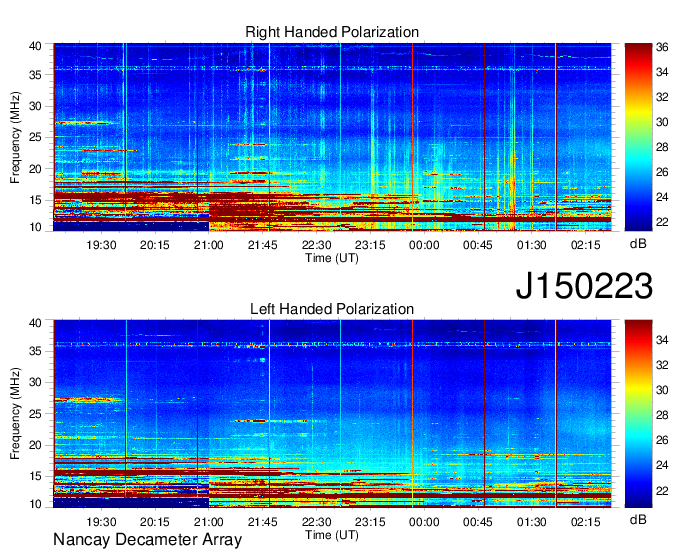The image size is (680, 552).
Task: Click the 35 MHz tick on top plot
Action: tap(35, 75)
